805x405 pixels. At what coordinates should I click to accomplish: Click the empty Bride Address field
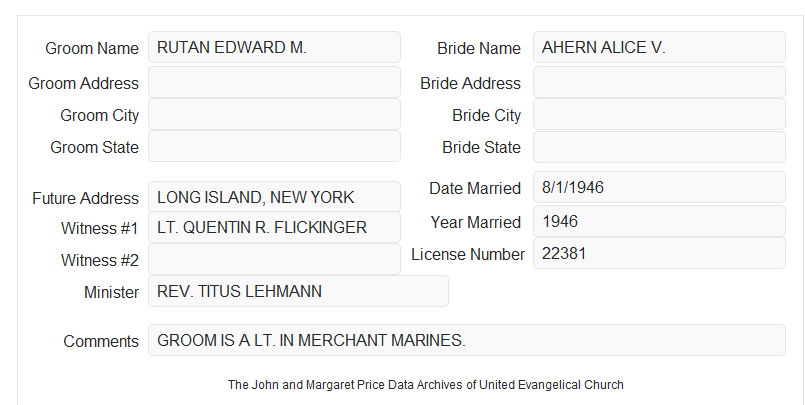point(659,82)
